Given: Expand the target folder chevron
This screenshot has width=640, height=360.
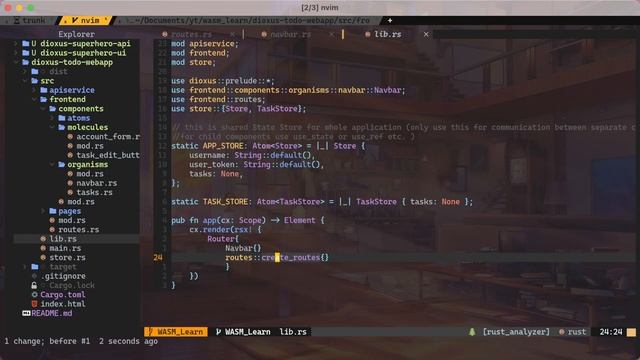Looking at the screenshot, I should [x=25, y=267].
